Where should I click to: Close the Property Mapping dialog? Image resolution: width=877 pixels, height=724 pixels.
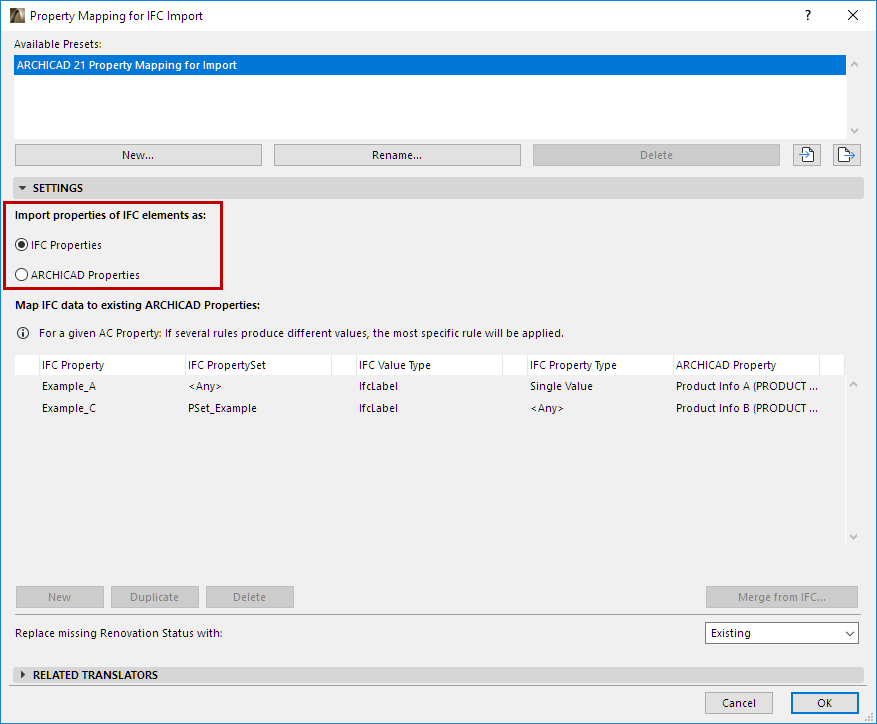coord(852,16)
